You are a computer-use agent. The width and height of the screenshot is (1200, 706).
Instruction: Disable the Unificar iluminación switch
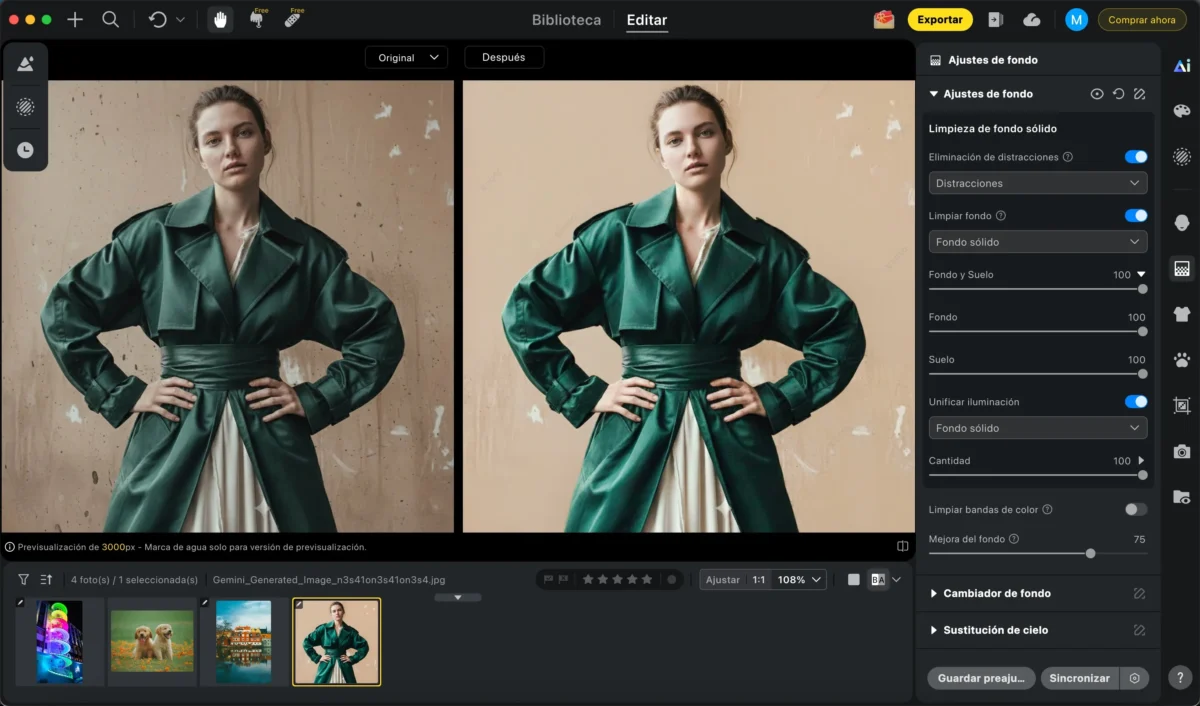point(1135,402)
